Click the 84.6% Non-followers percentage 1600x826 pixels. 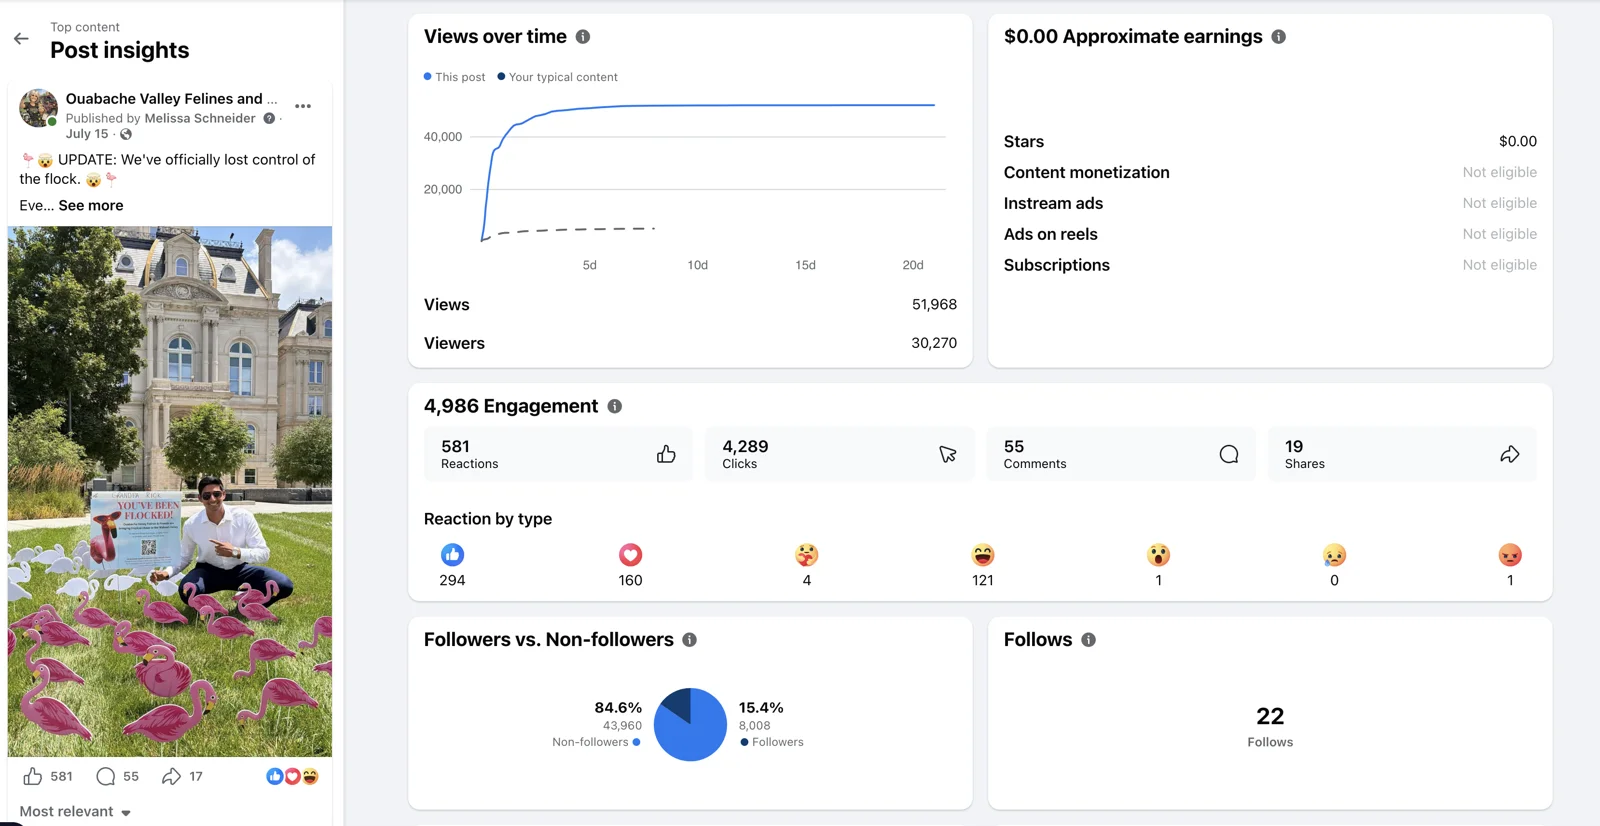[618, 707]
